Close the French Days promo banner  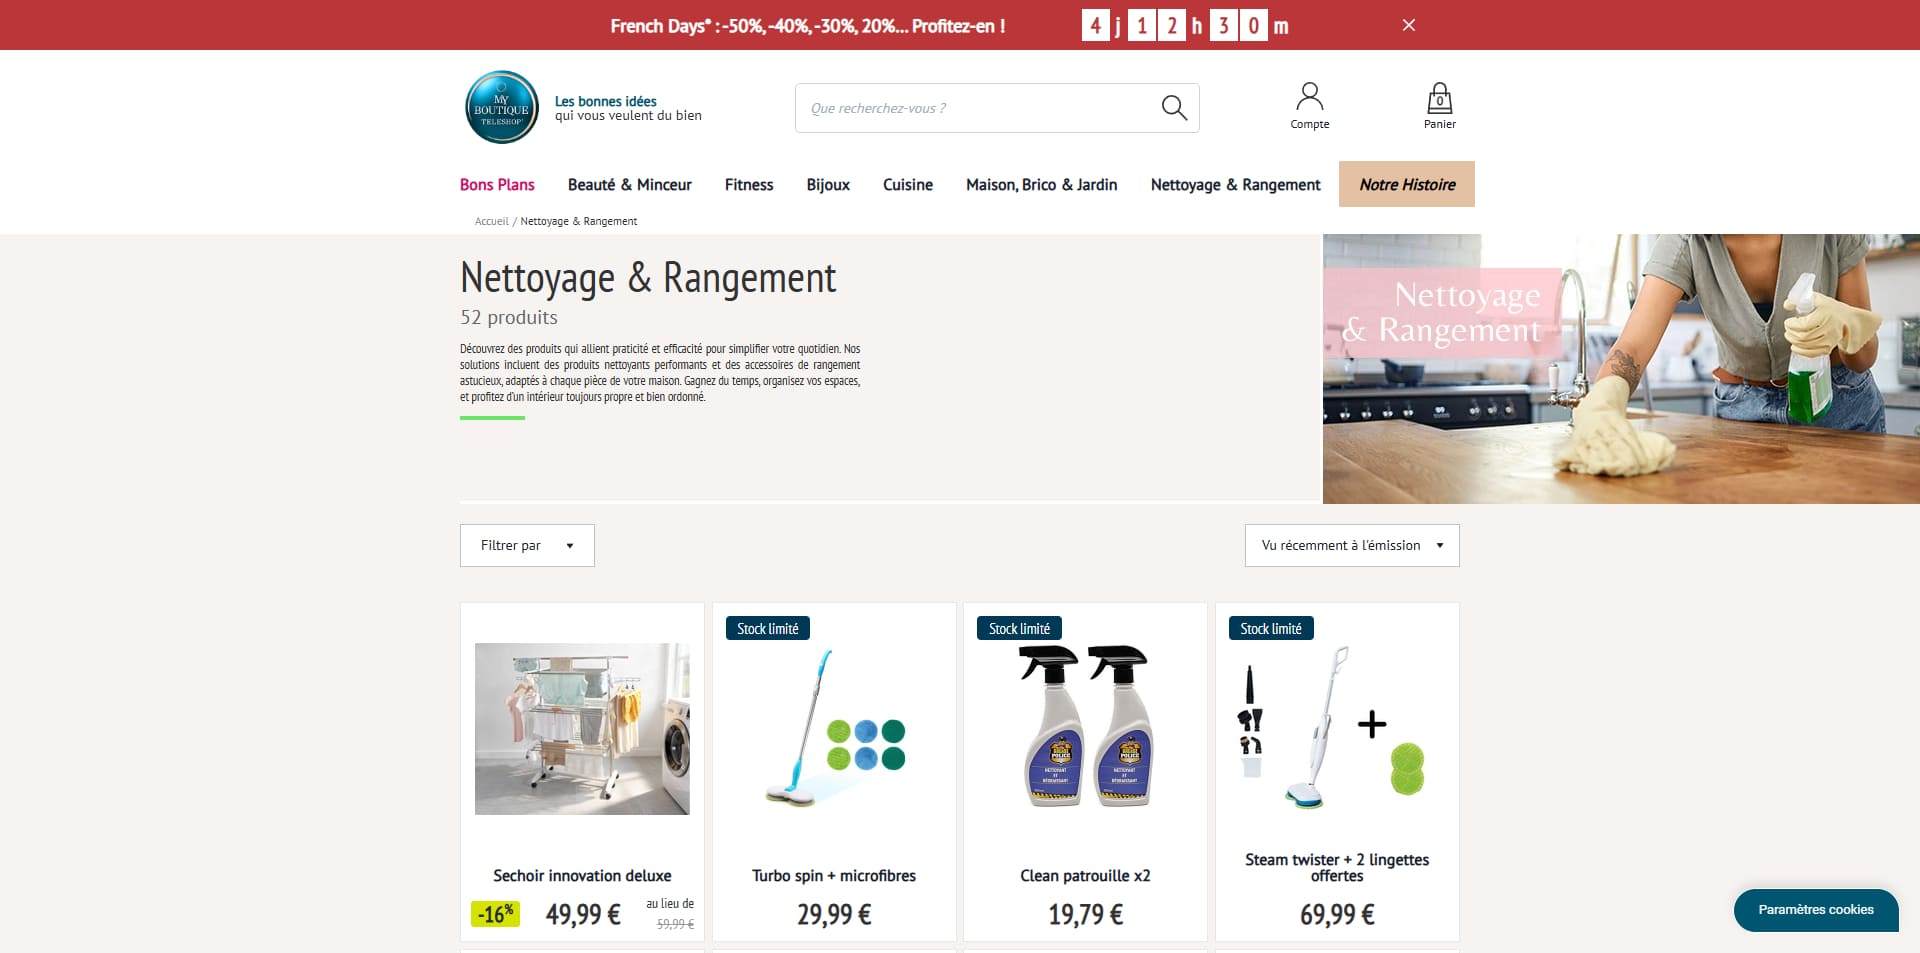pyautogui.click(x=1409, y=25)
